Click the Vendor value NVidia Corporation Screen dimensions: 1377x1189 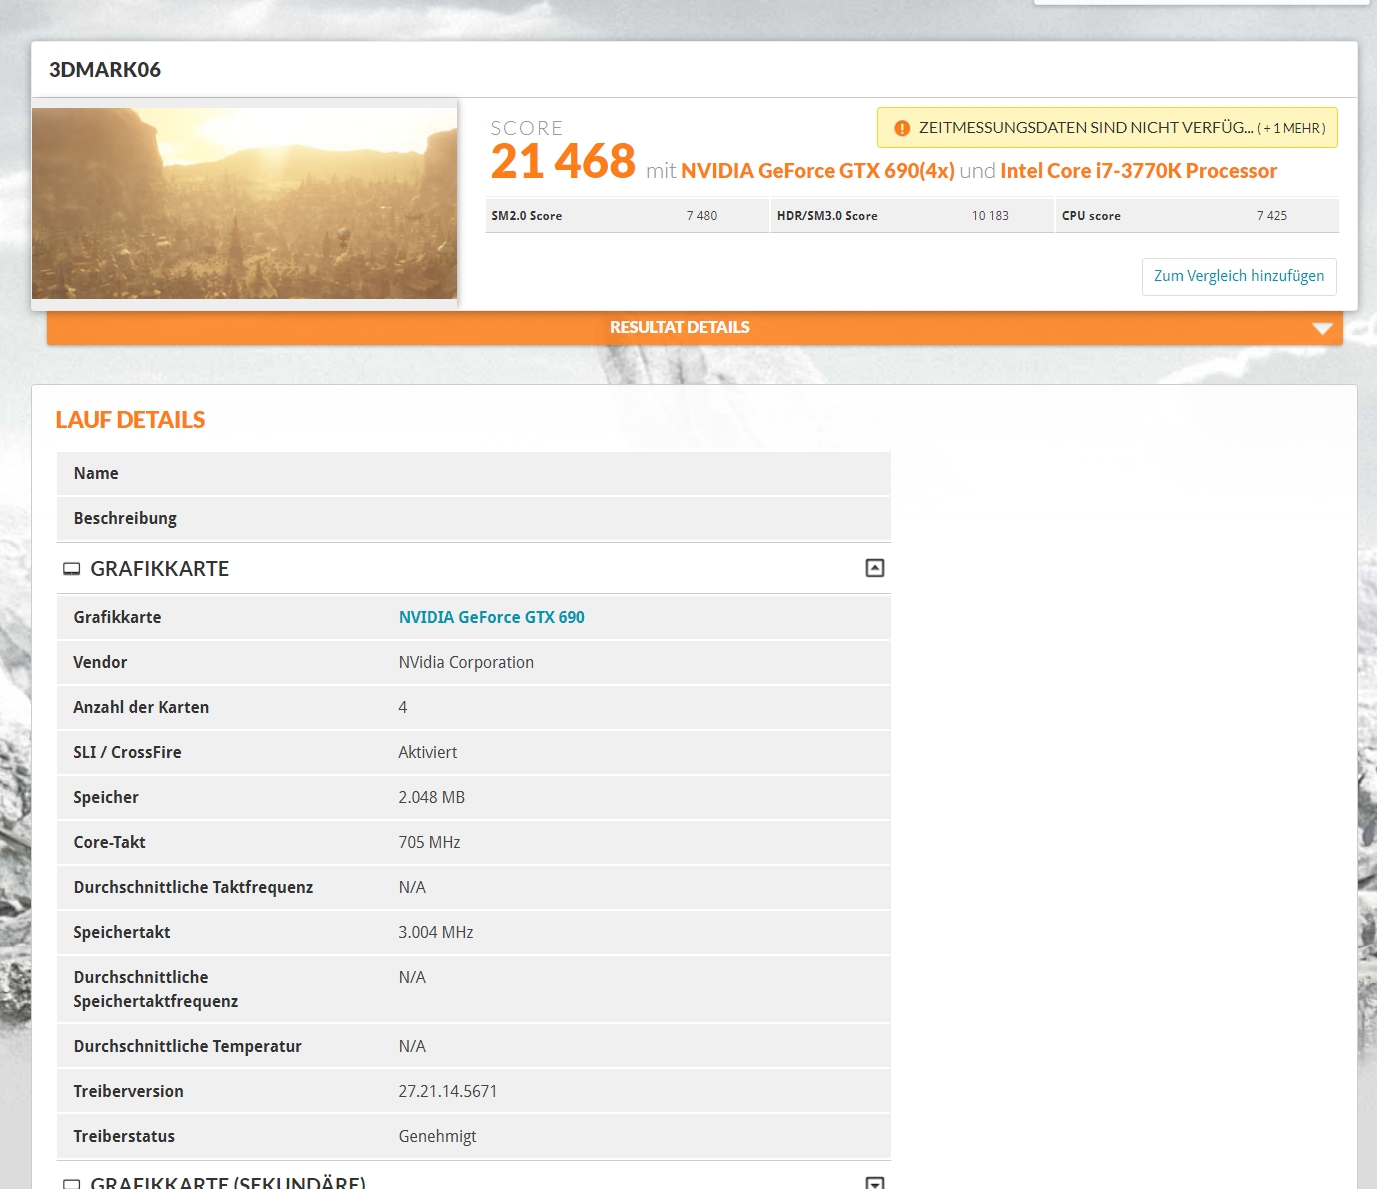point(466,662)
